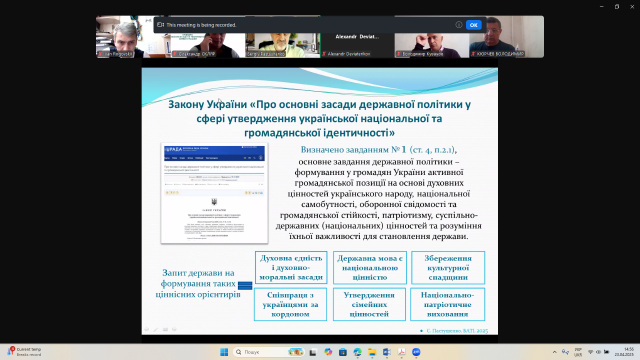Open the clock and date in the taskbar
The image size is (640, 360).
click(625, 352)
